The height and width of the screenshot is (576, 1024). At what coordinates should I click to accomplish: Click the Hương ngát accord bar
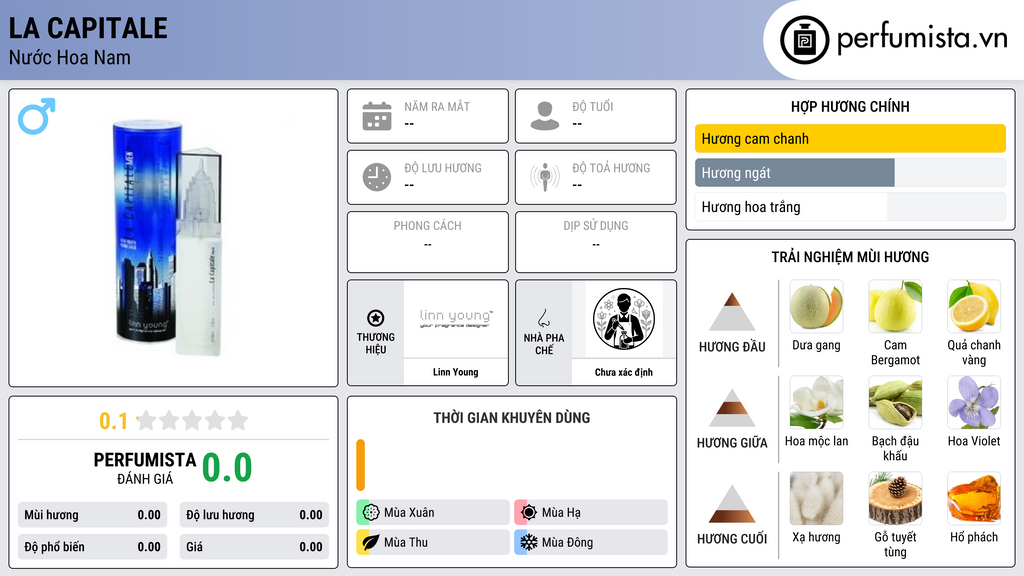click(850, 173)
